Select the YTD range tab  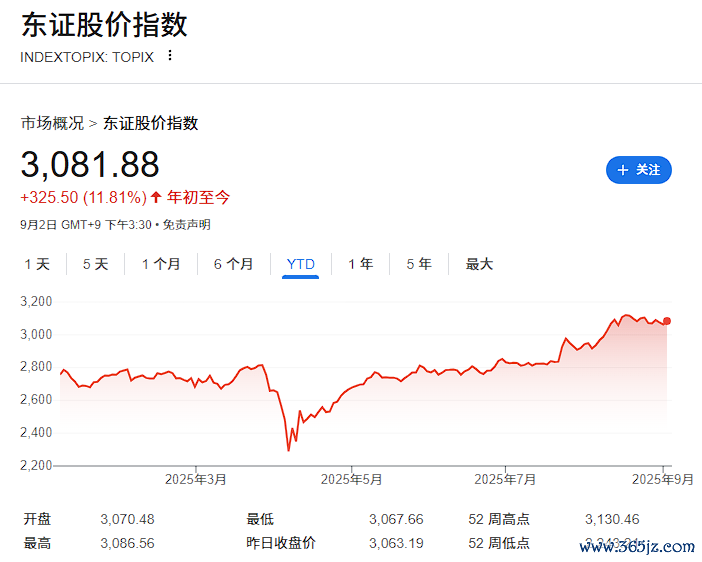300,264
